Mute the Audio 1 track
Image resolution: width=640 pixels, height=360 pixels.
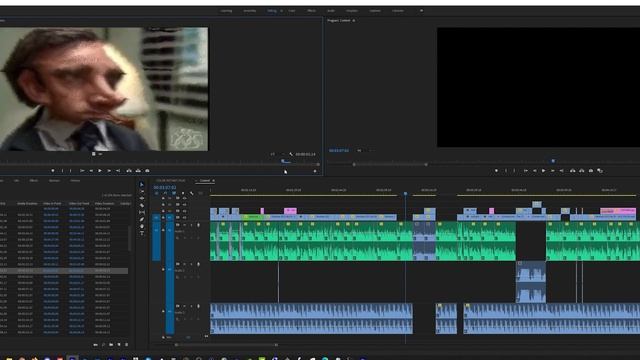click(x=184, y=225)
